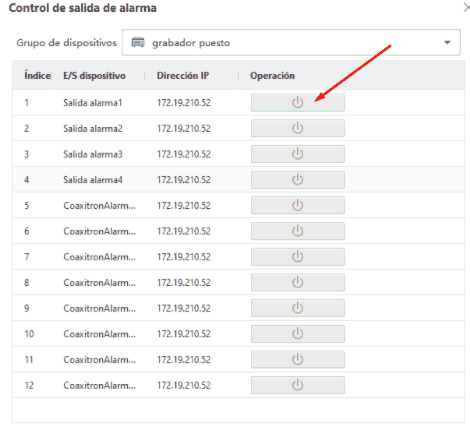The image size is (470, 438).
Task: Click power icon in row index 11
Action: pyautogui.click(x=298, y=359)
